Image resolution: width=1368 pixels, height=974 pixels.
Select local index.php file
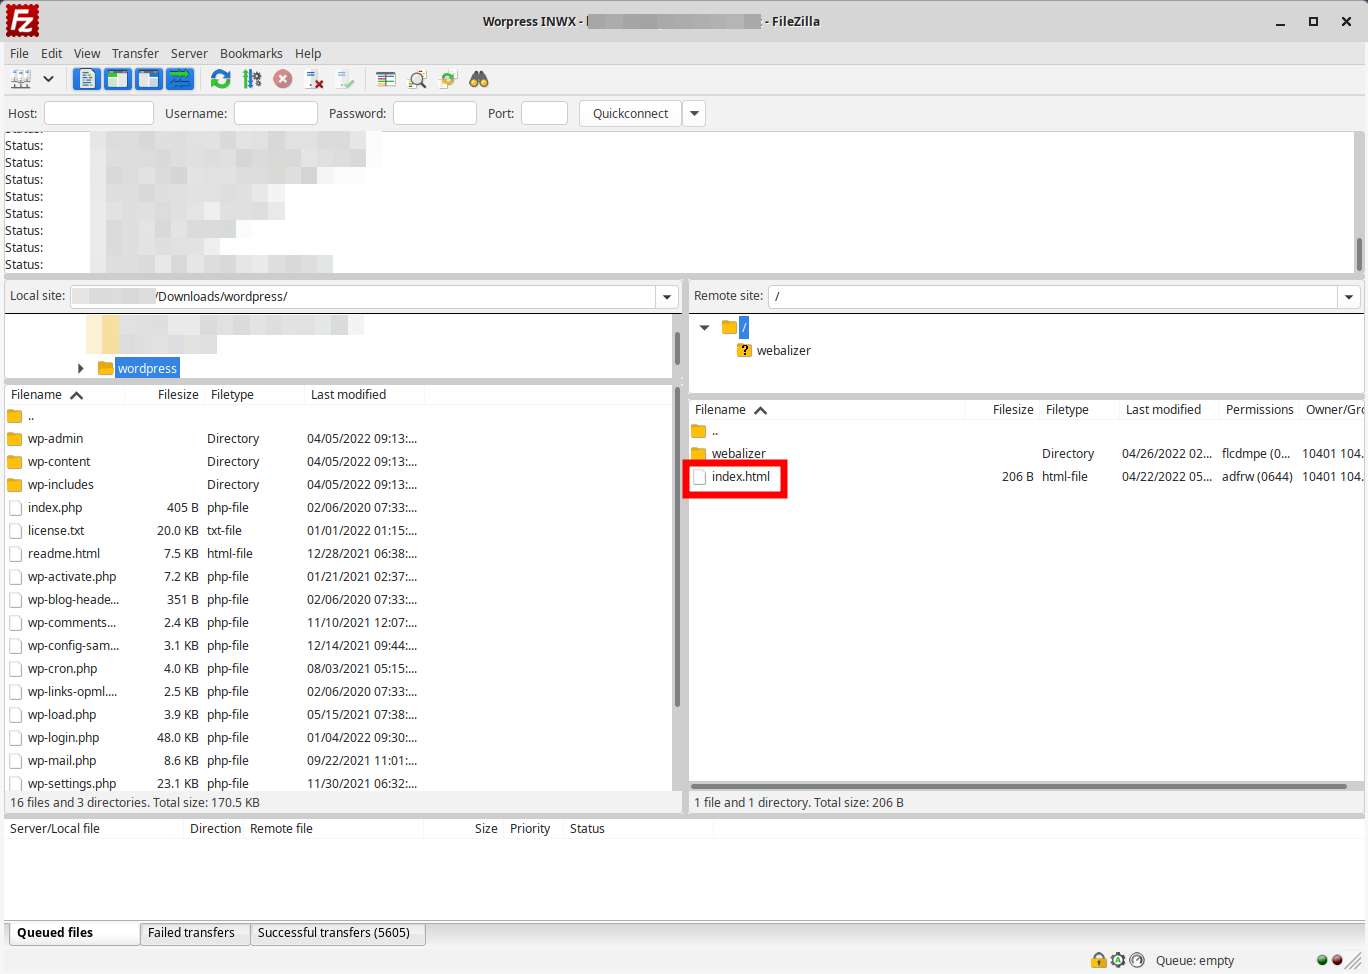pos(55,508)
